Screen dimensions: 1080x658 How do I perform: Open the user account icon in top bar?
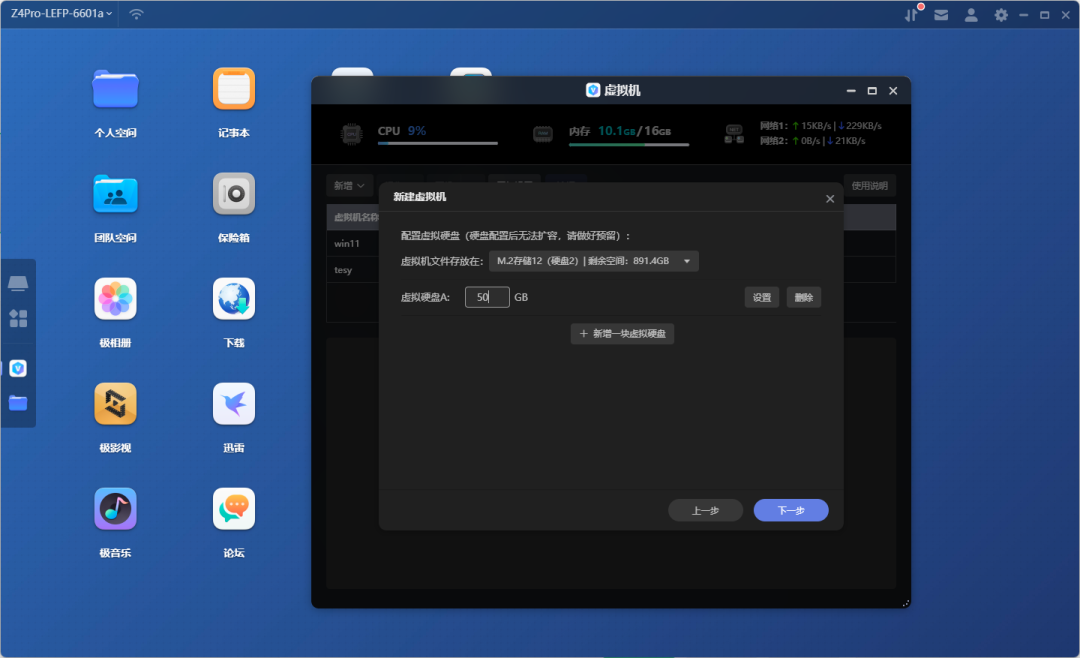pyautogui.click(x=971, y=14)
